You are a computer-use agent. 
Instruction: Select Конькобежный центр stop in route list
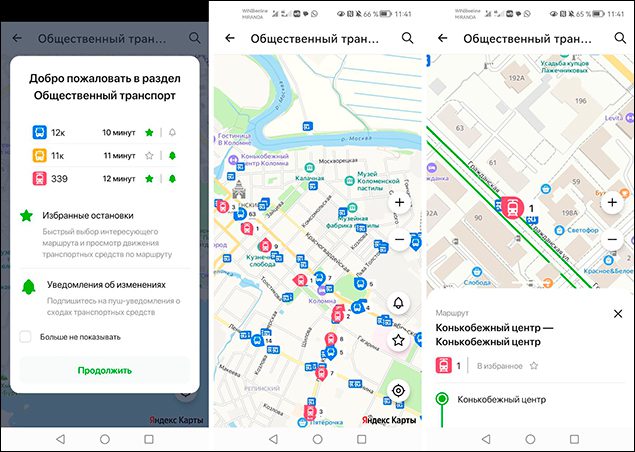point(501,399)
